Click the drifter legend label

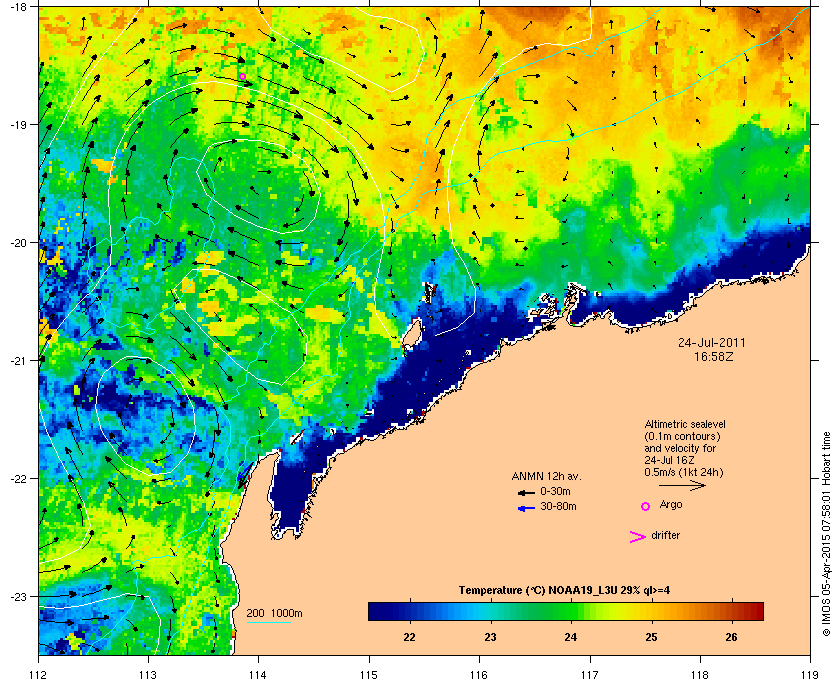tap(665, 535)
